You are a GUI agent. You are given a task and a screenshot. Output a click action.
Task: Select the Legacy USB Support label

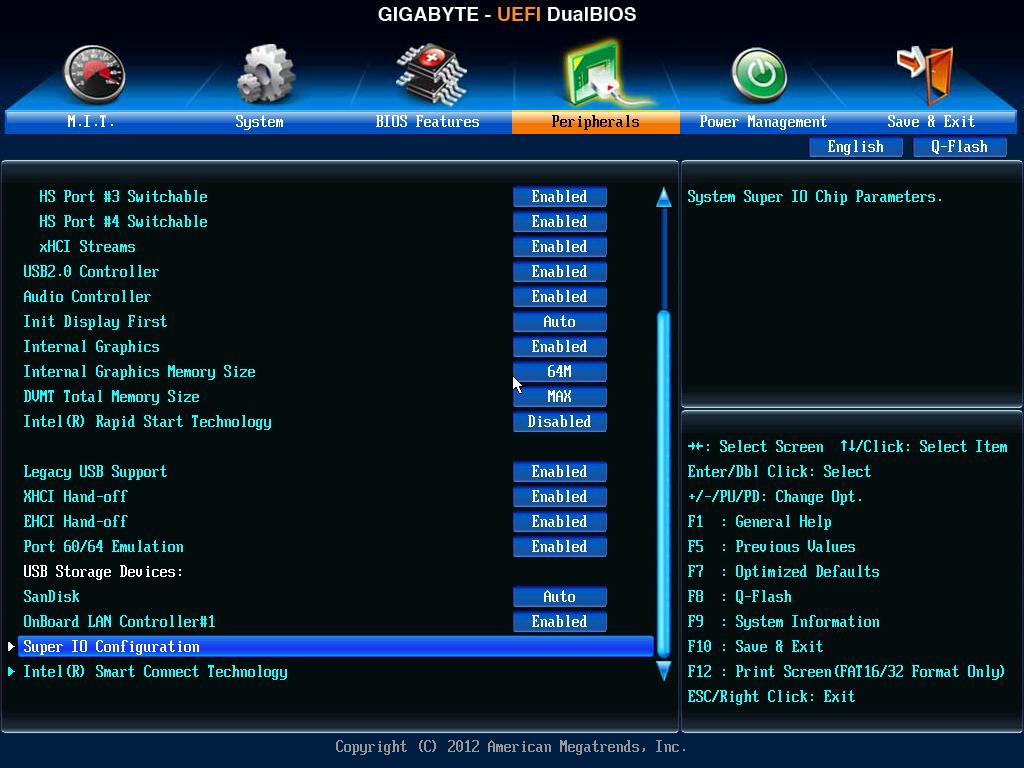pos(95,472)
